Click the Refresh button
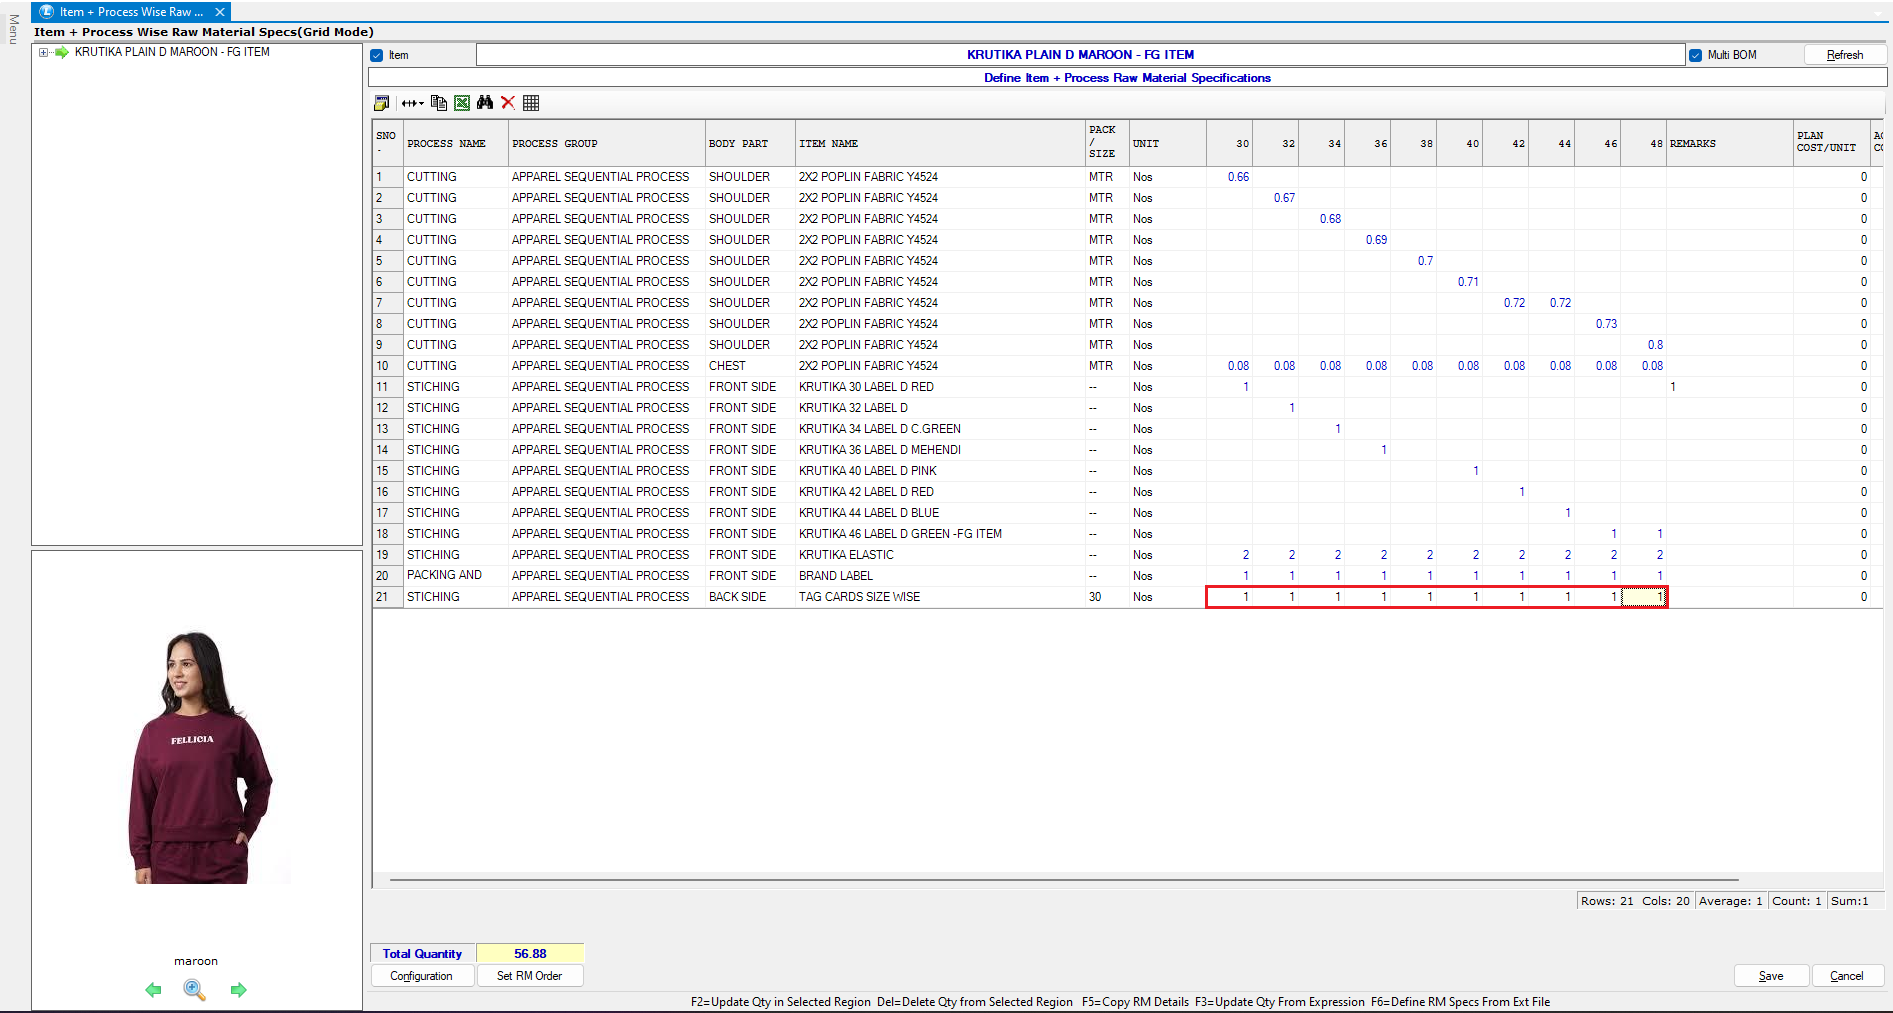 tap(1844, 55)
